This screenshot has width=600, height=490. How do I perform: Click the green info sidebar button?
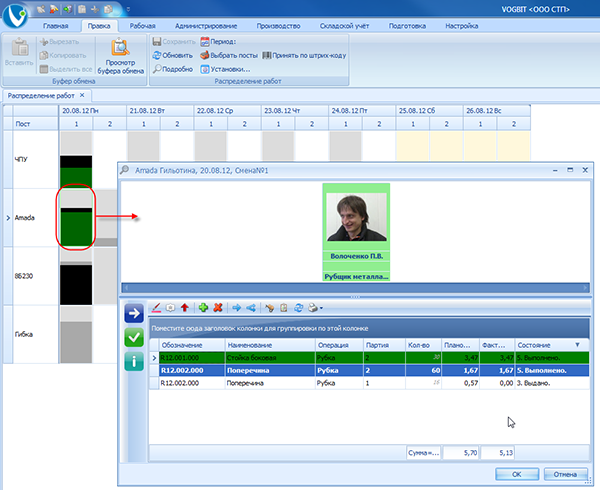click(133, 362)
